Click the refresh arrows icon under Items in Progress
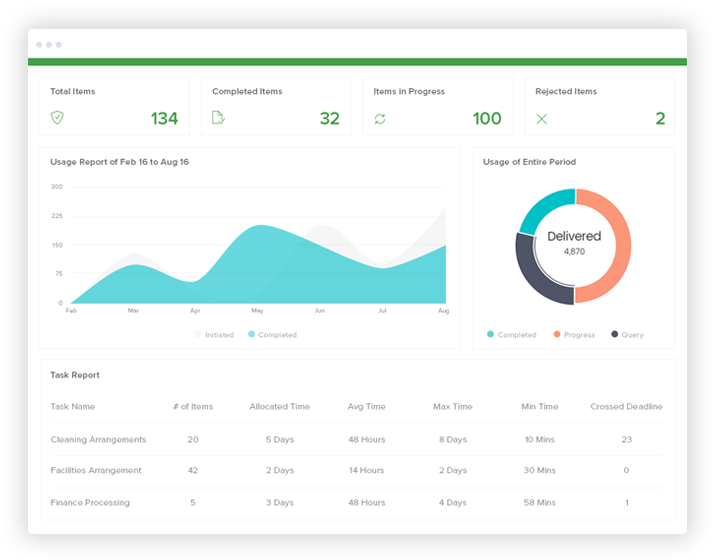The height and width of the screenshot is (560, 715). click(380, 119)
